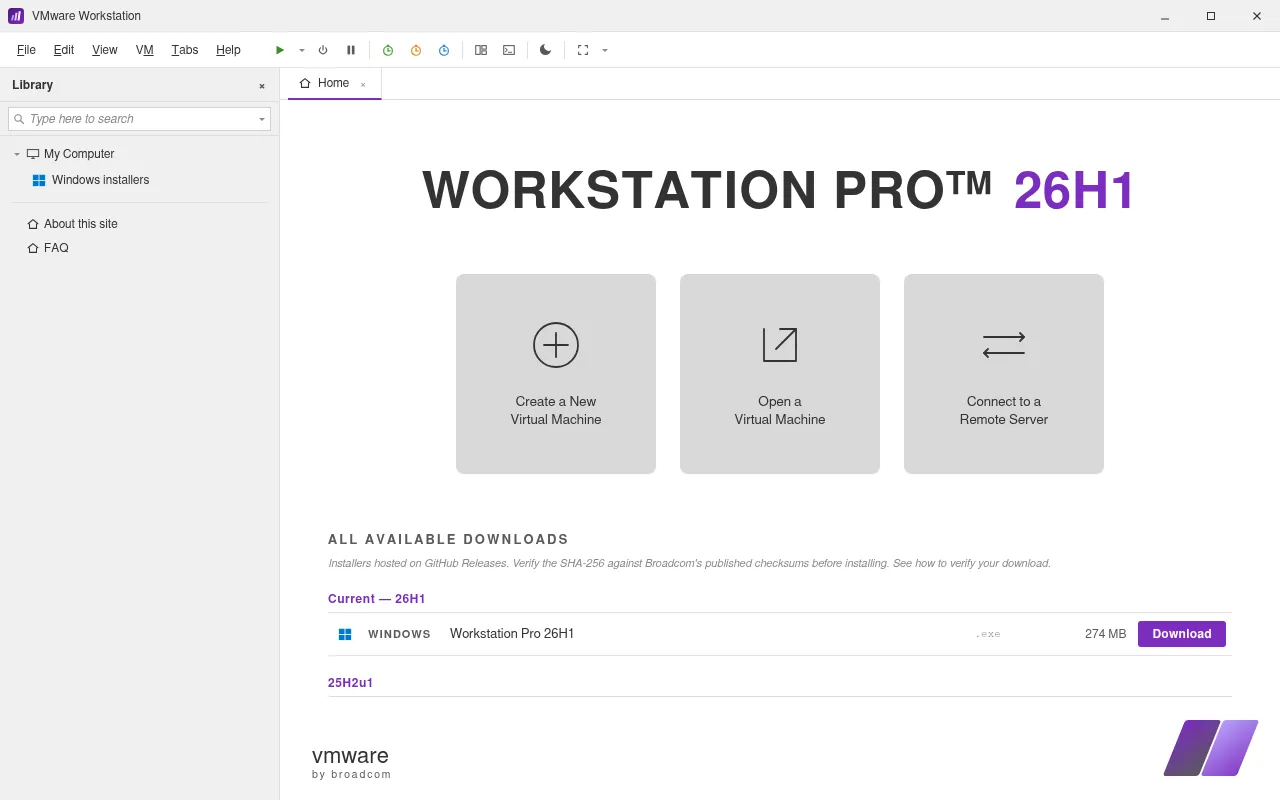Click the 274 MB file size text

(x=1105, y=634)
